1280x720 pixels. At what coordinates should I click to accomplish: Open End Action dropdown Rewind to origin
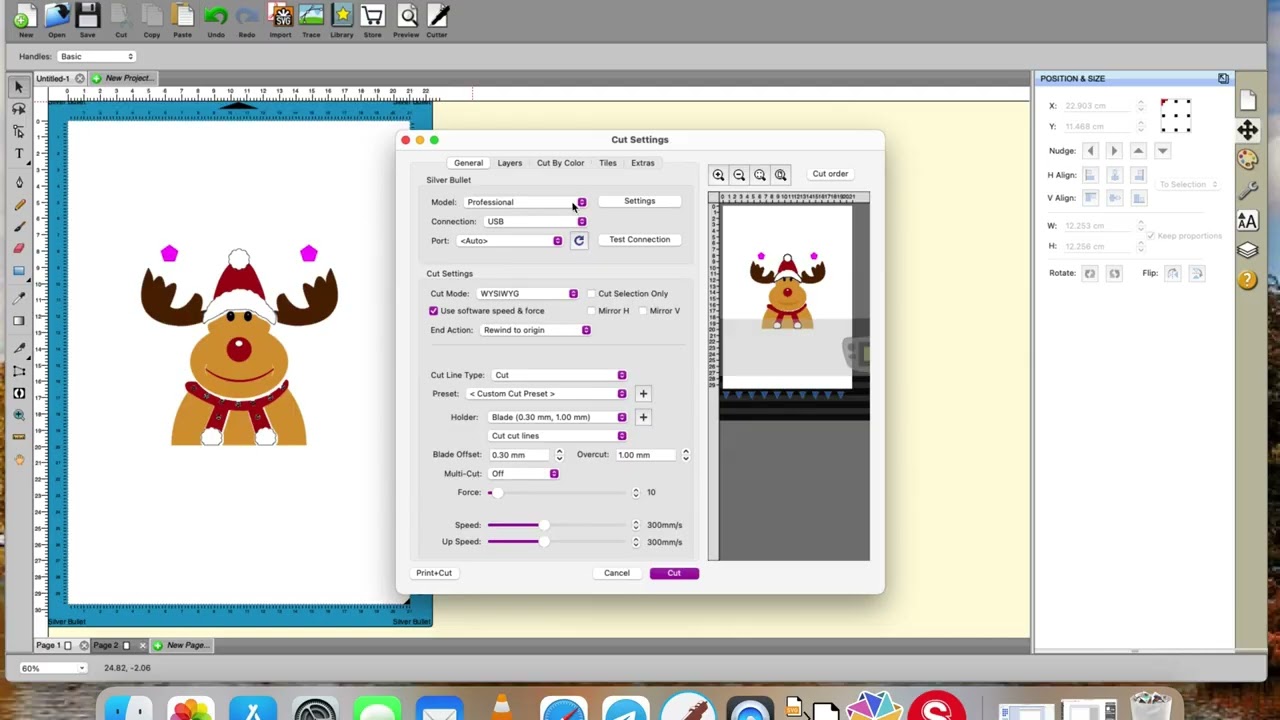point(535,330)
